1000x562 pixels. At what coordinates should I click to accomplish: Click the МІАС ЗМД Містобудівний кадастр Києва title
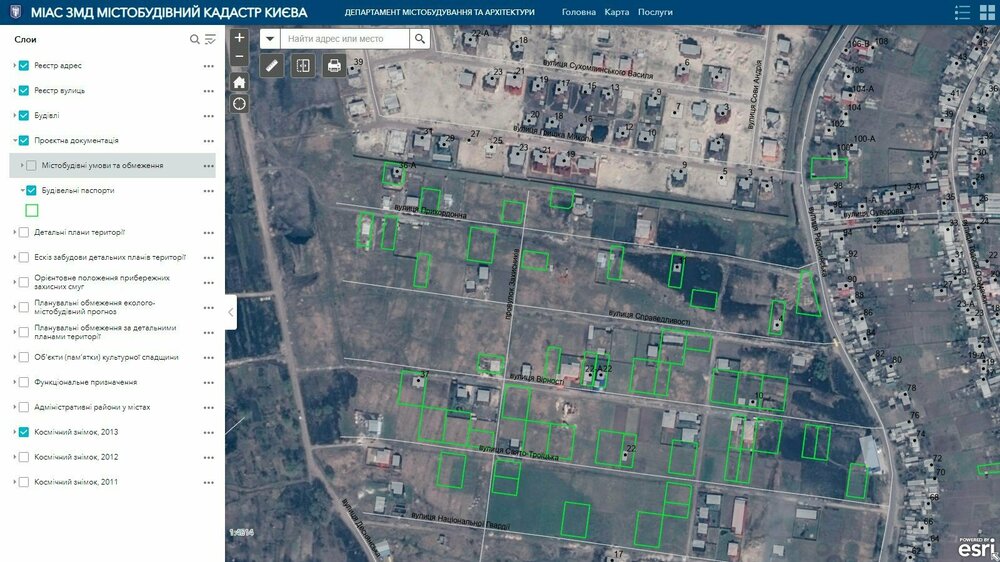[169, 12]
